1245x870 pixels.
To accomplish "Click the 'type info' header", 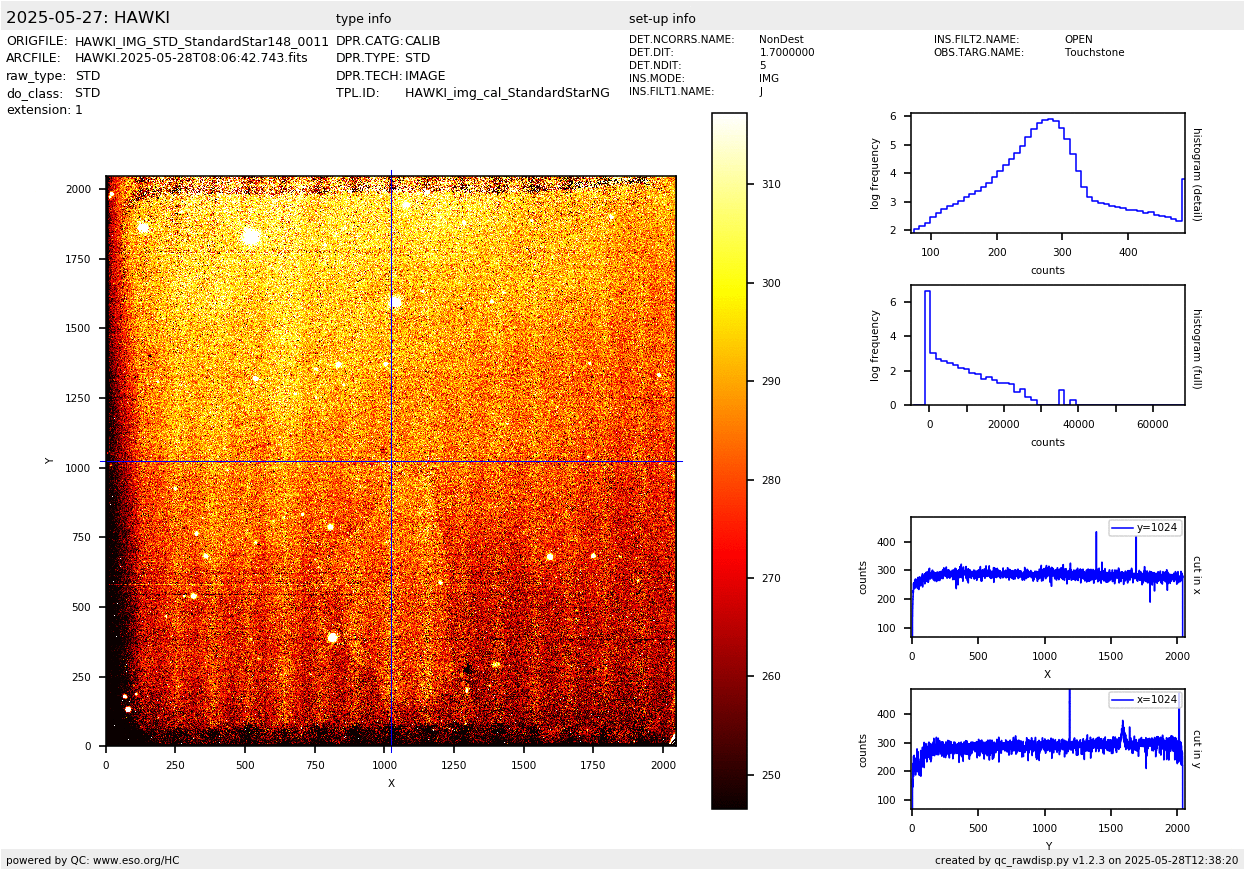I will pyautogui.click(x=363, y=19).
